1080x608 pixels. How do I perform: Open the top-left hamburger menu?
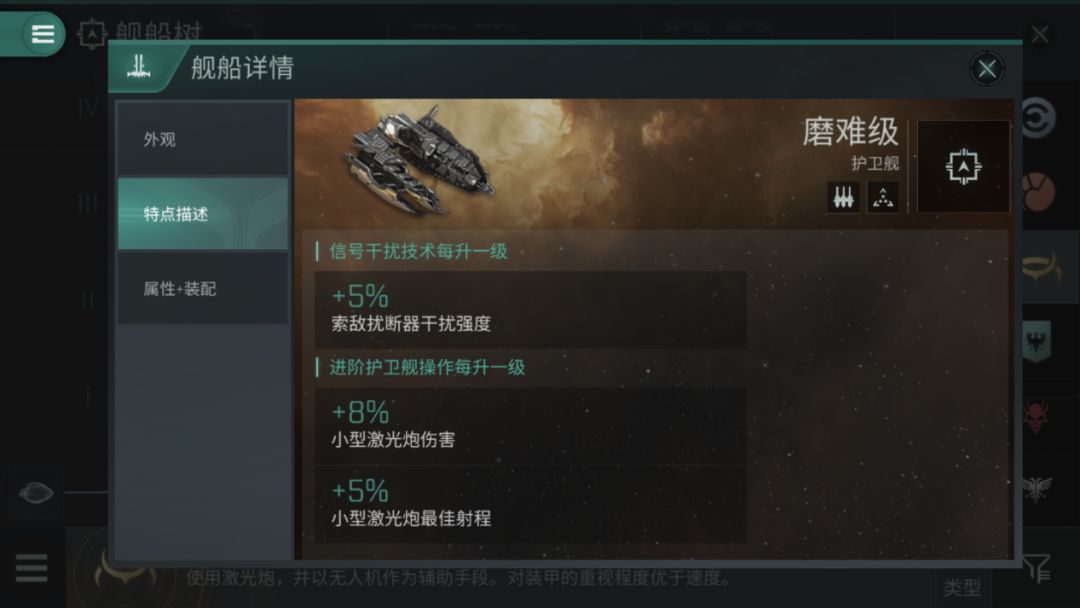pyautogui.click(x=42, y=33)
